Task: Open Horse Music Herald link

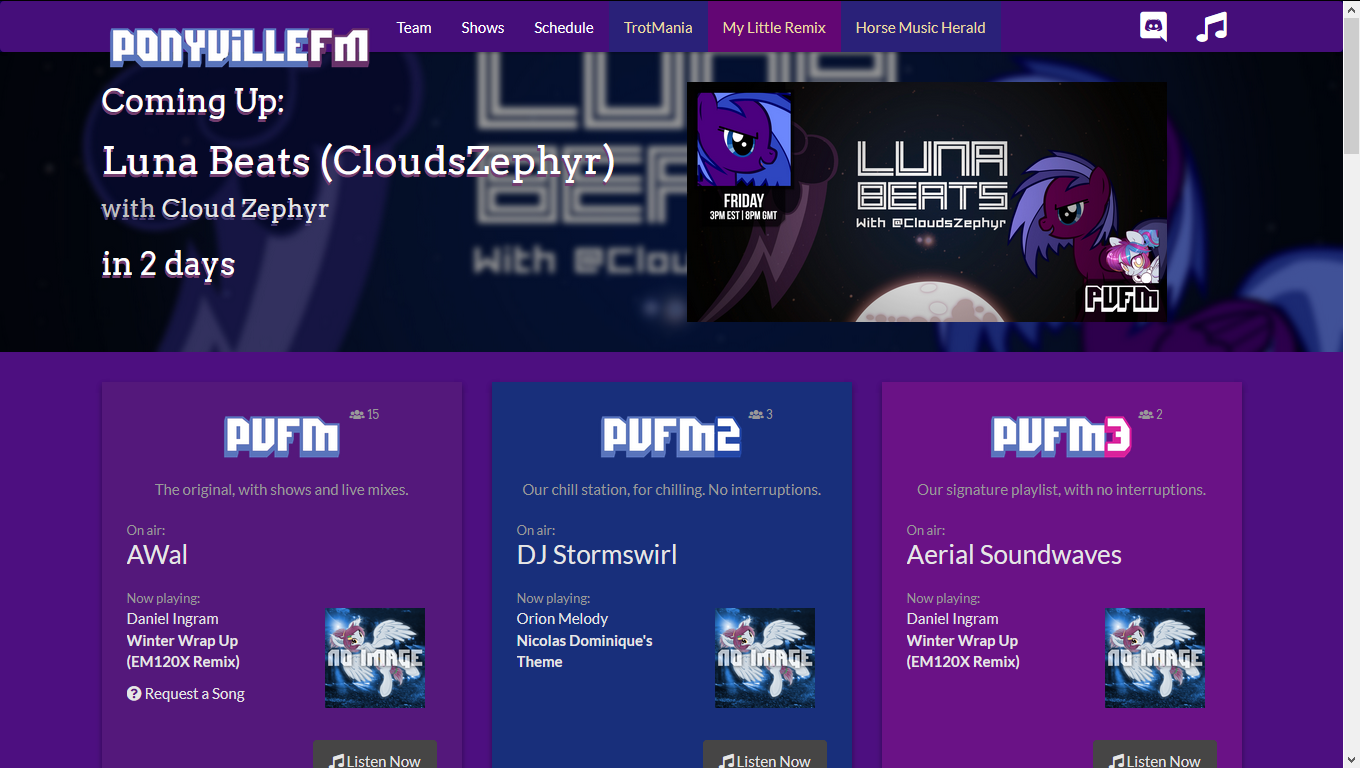Action: (x=921, y=27)
